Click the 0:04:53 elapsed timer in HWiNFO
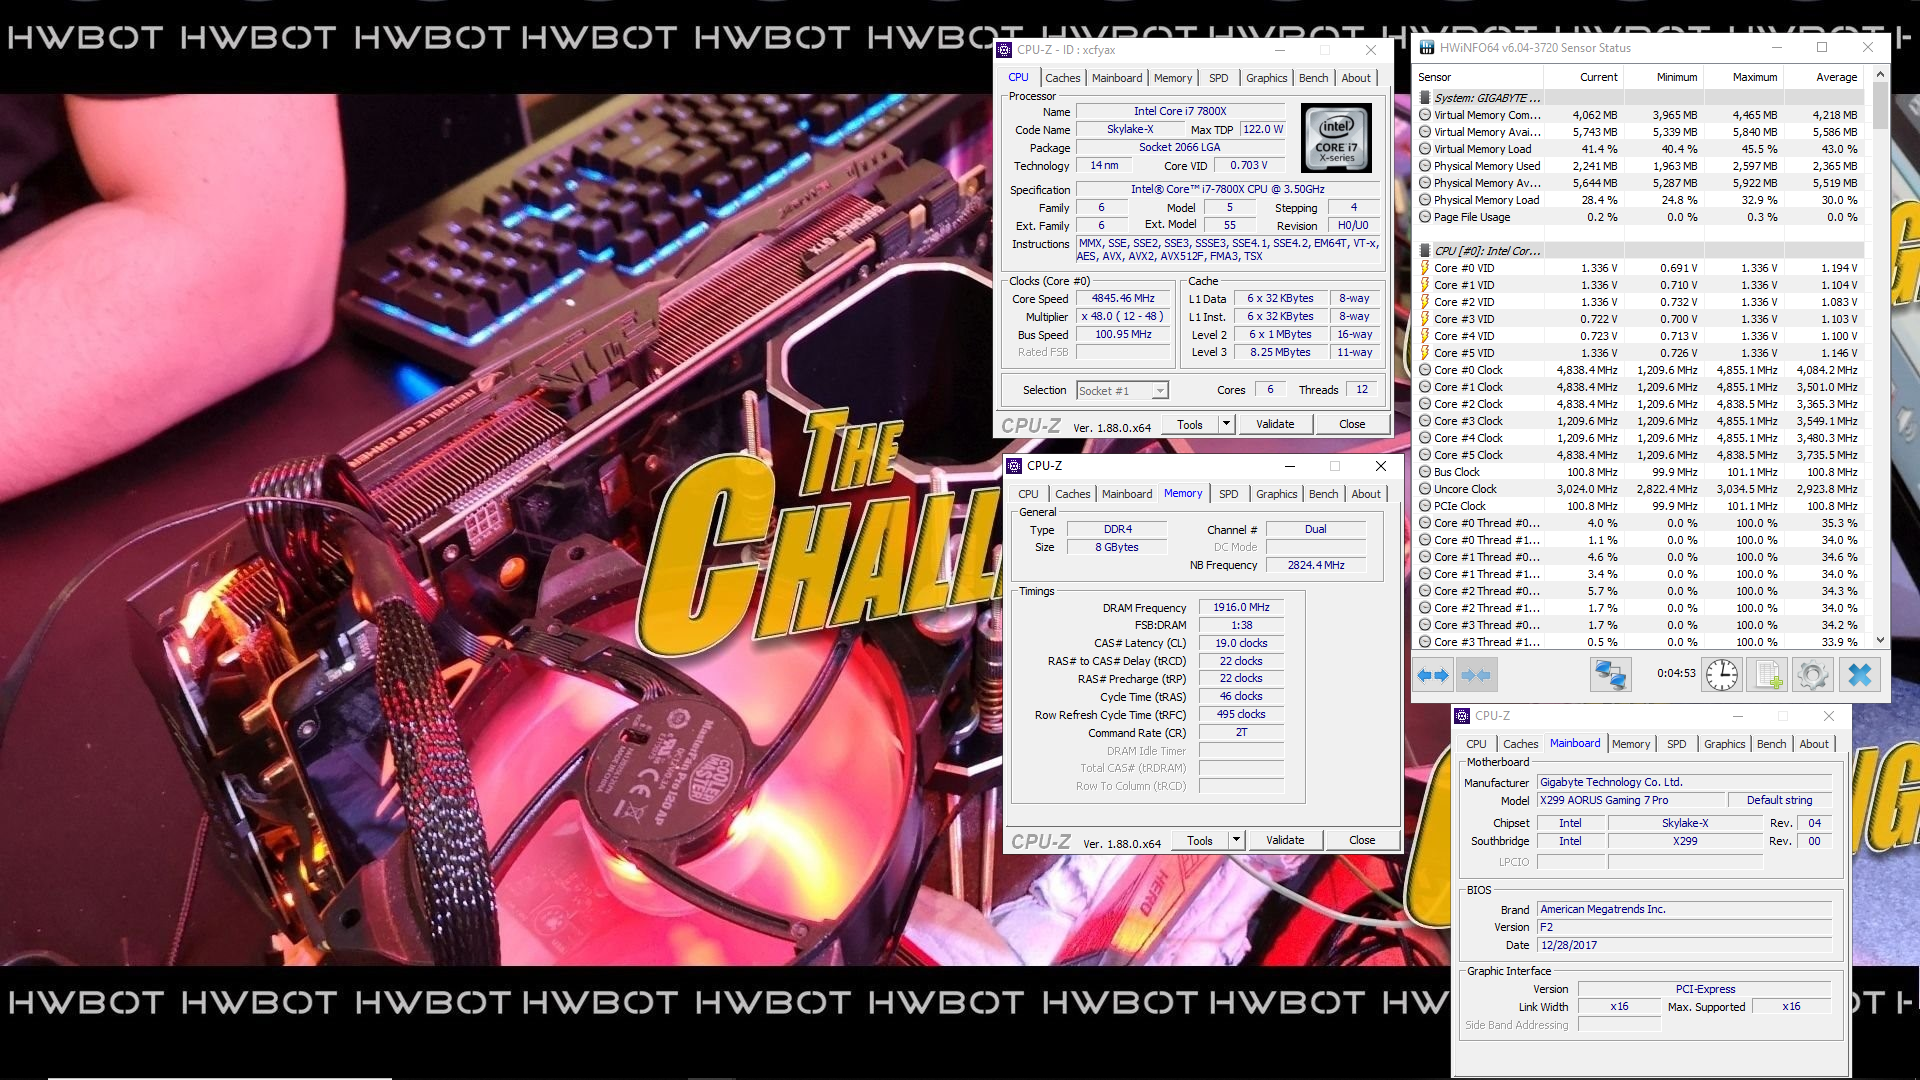Image resolution: width=1920 pixels, height=1080 pixels. [x=1675, y=674]
